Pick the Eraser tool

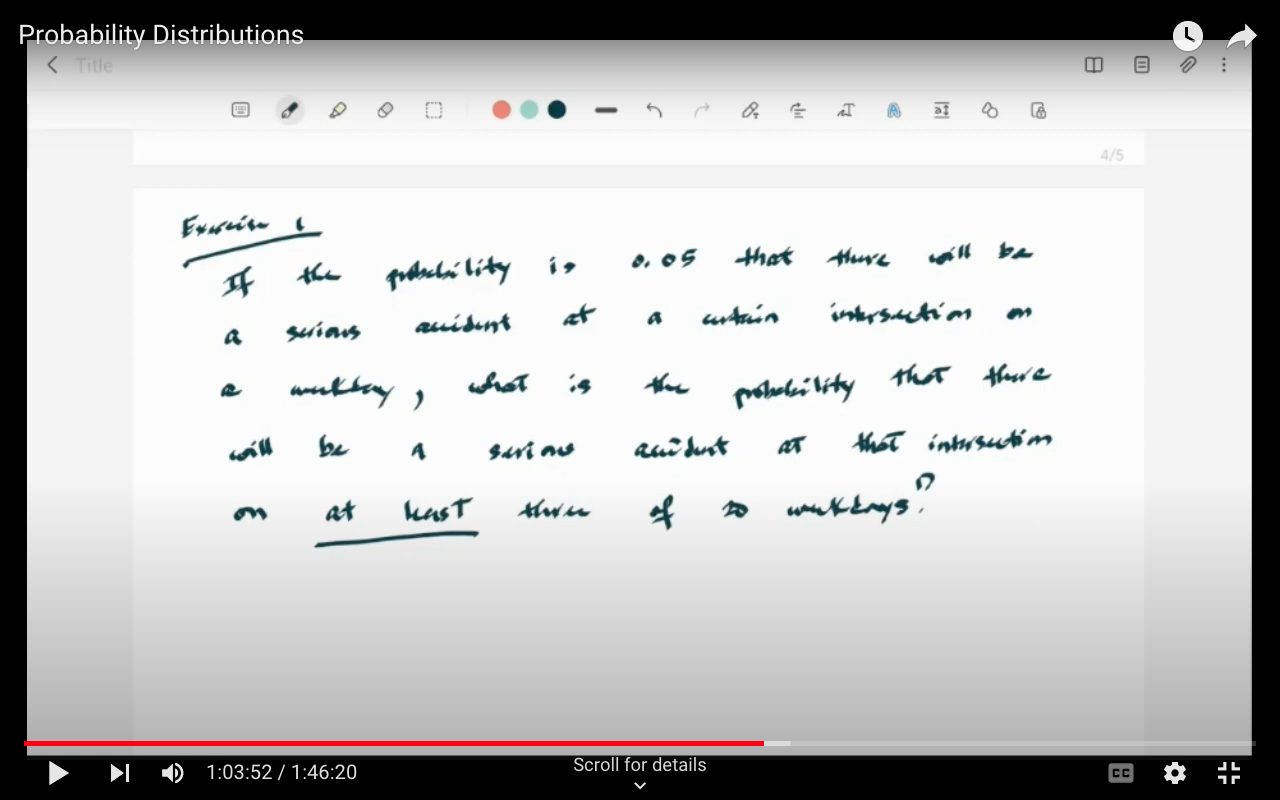[x=386, y=110]
